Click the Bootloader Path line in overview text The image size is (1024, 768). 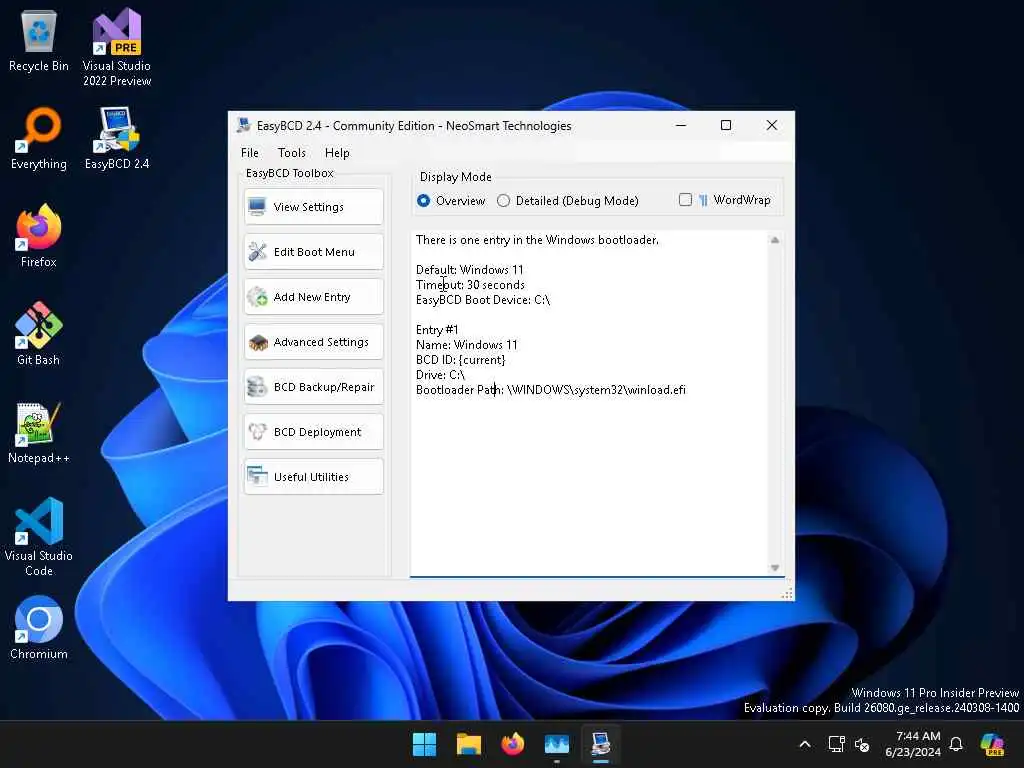[x=551, y=390]
